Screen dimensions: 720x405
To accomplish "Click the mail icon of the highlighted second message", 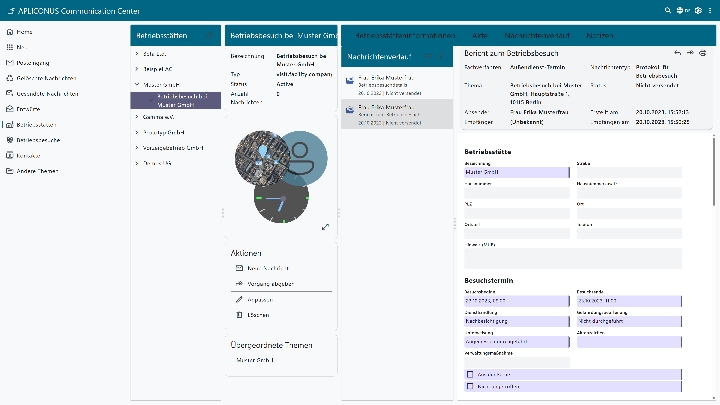I will tap(350, 110).
